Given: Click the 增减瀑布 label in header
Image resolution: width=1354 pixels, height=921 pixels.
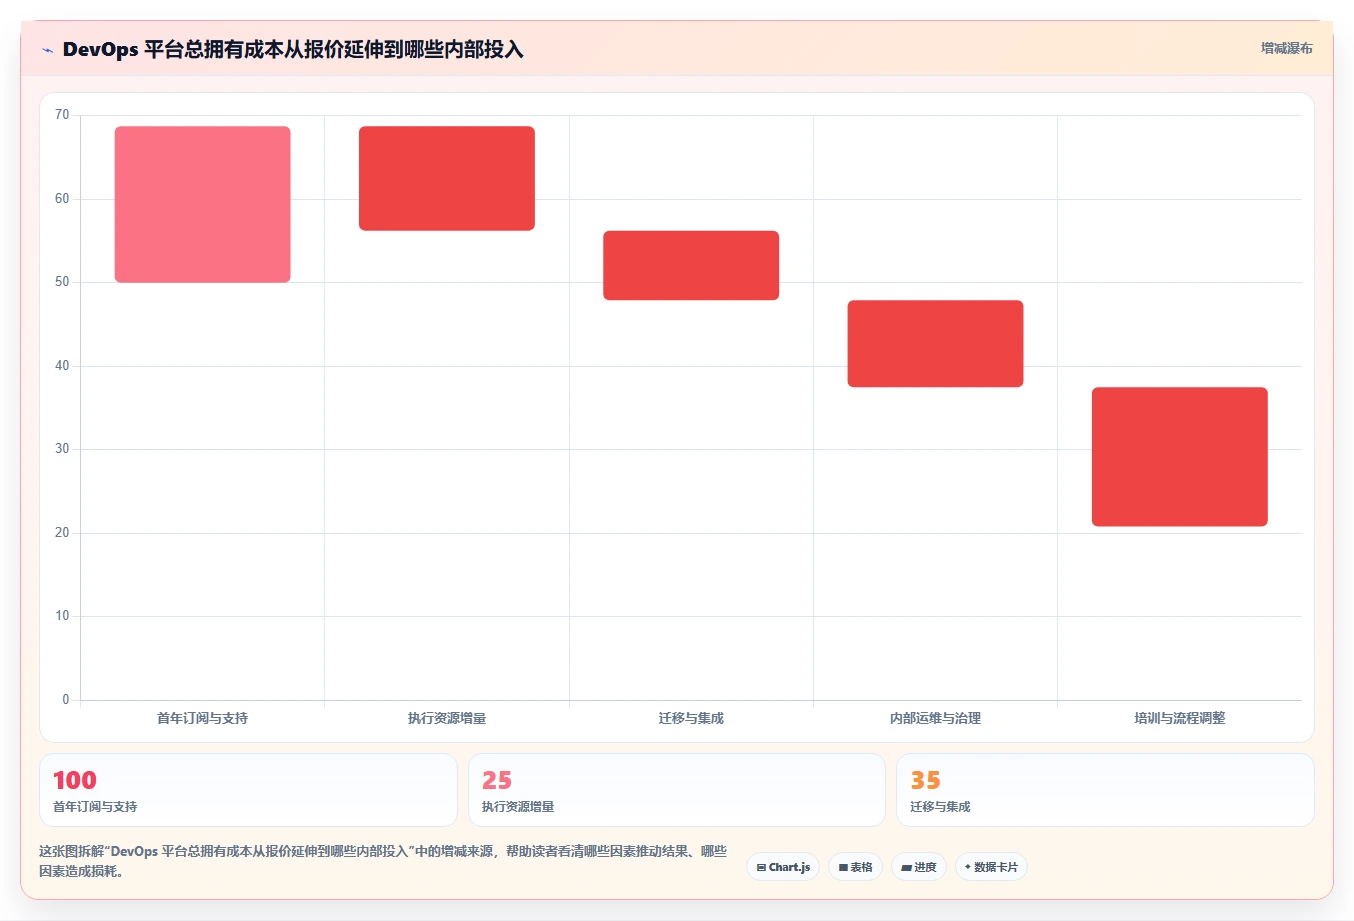Looking at the screenshot, I should [x=1286, y=48].
